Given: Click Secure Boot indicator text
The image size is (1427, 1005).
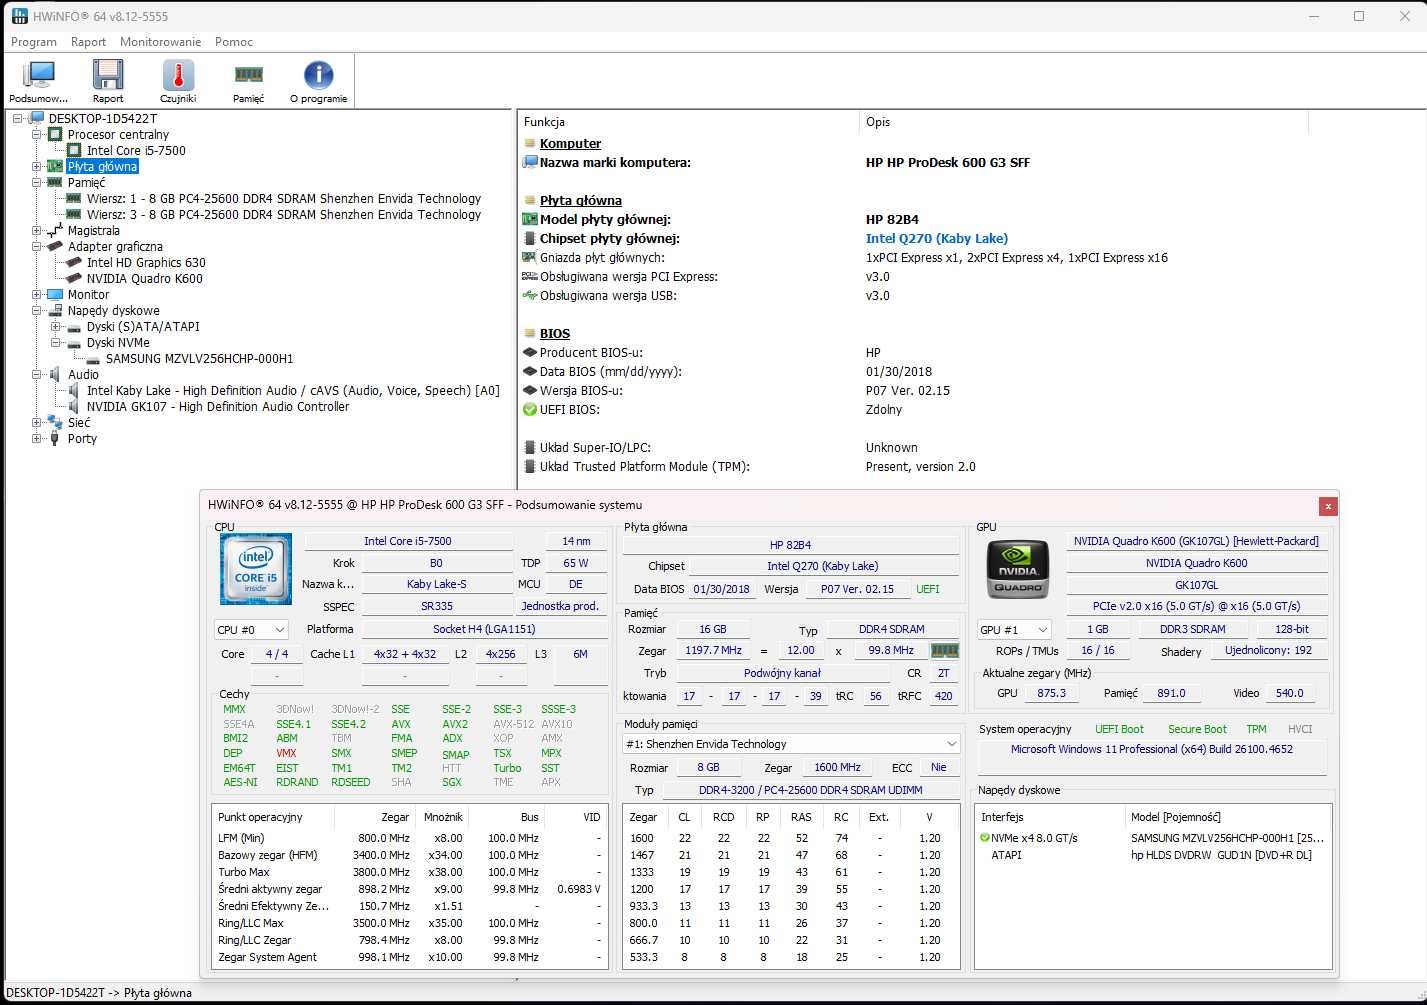Looking at the screenshot, I should pos(1197,729).
